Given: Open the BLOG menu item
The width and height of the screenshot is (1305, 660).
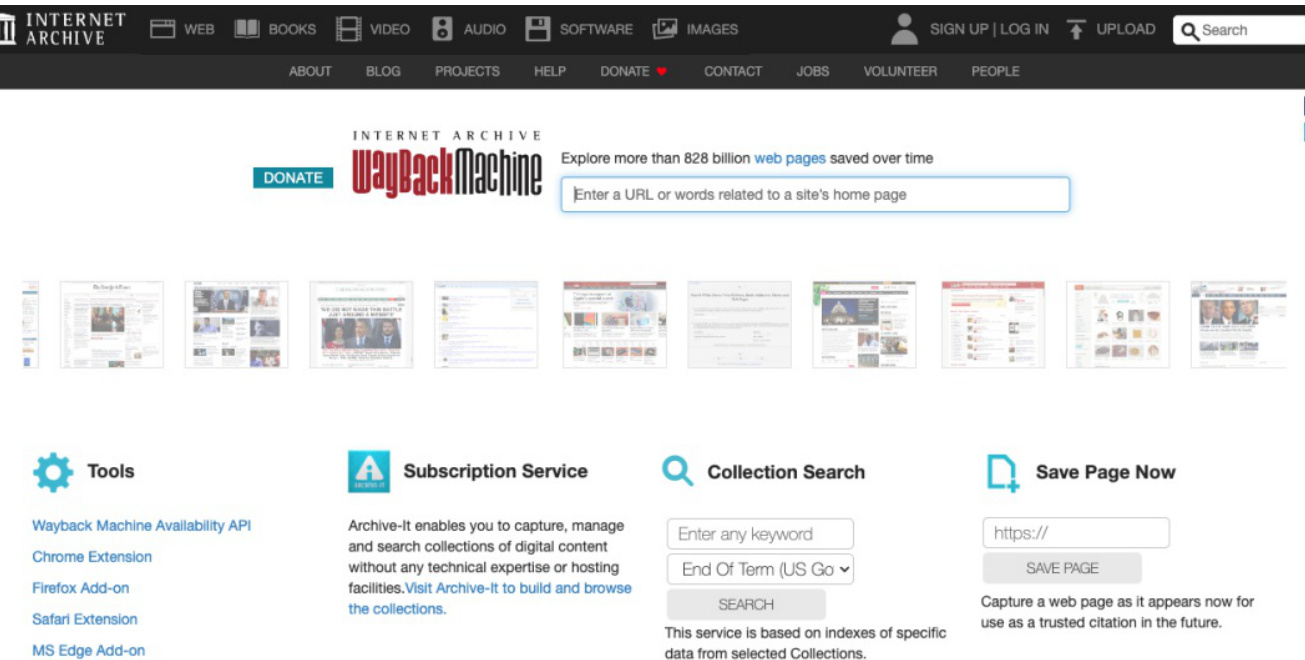Looking at the screenshot, I should point(383,71).
